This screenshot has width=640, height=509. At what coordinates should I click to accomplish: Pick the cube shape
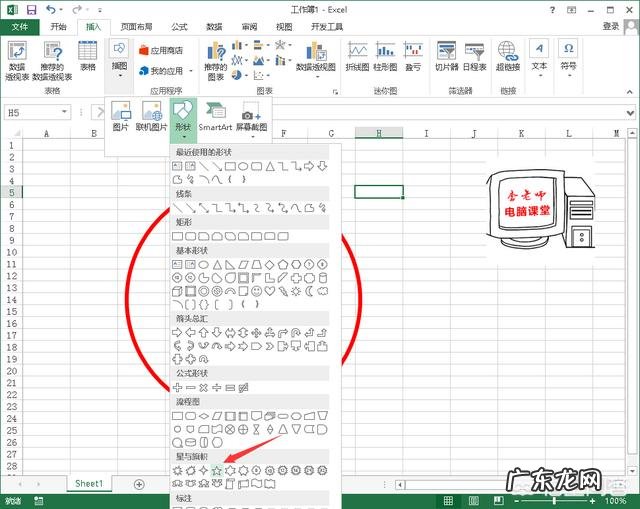tap(177, 291)
